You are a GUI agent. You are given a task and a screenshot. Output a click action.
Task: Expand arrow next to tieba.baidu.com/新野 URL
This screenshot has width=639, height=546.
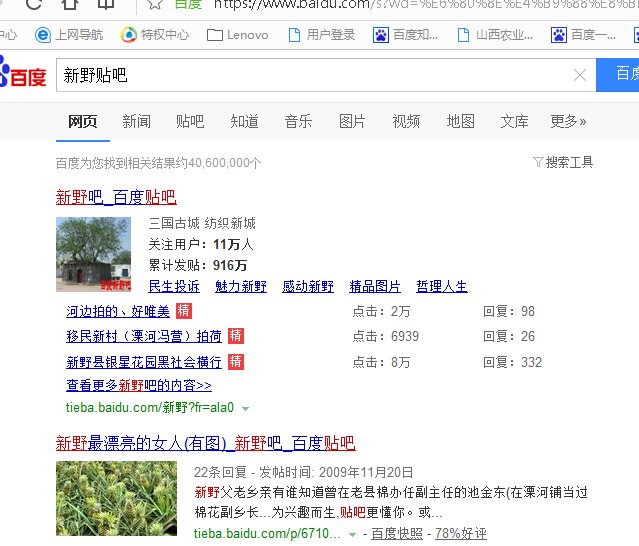[x=245, y=408]
